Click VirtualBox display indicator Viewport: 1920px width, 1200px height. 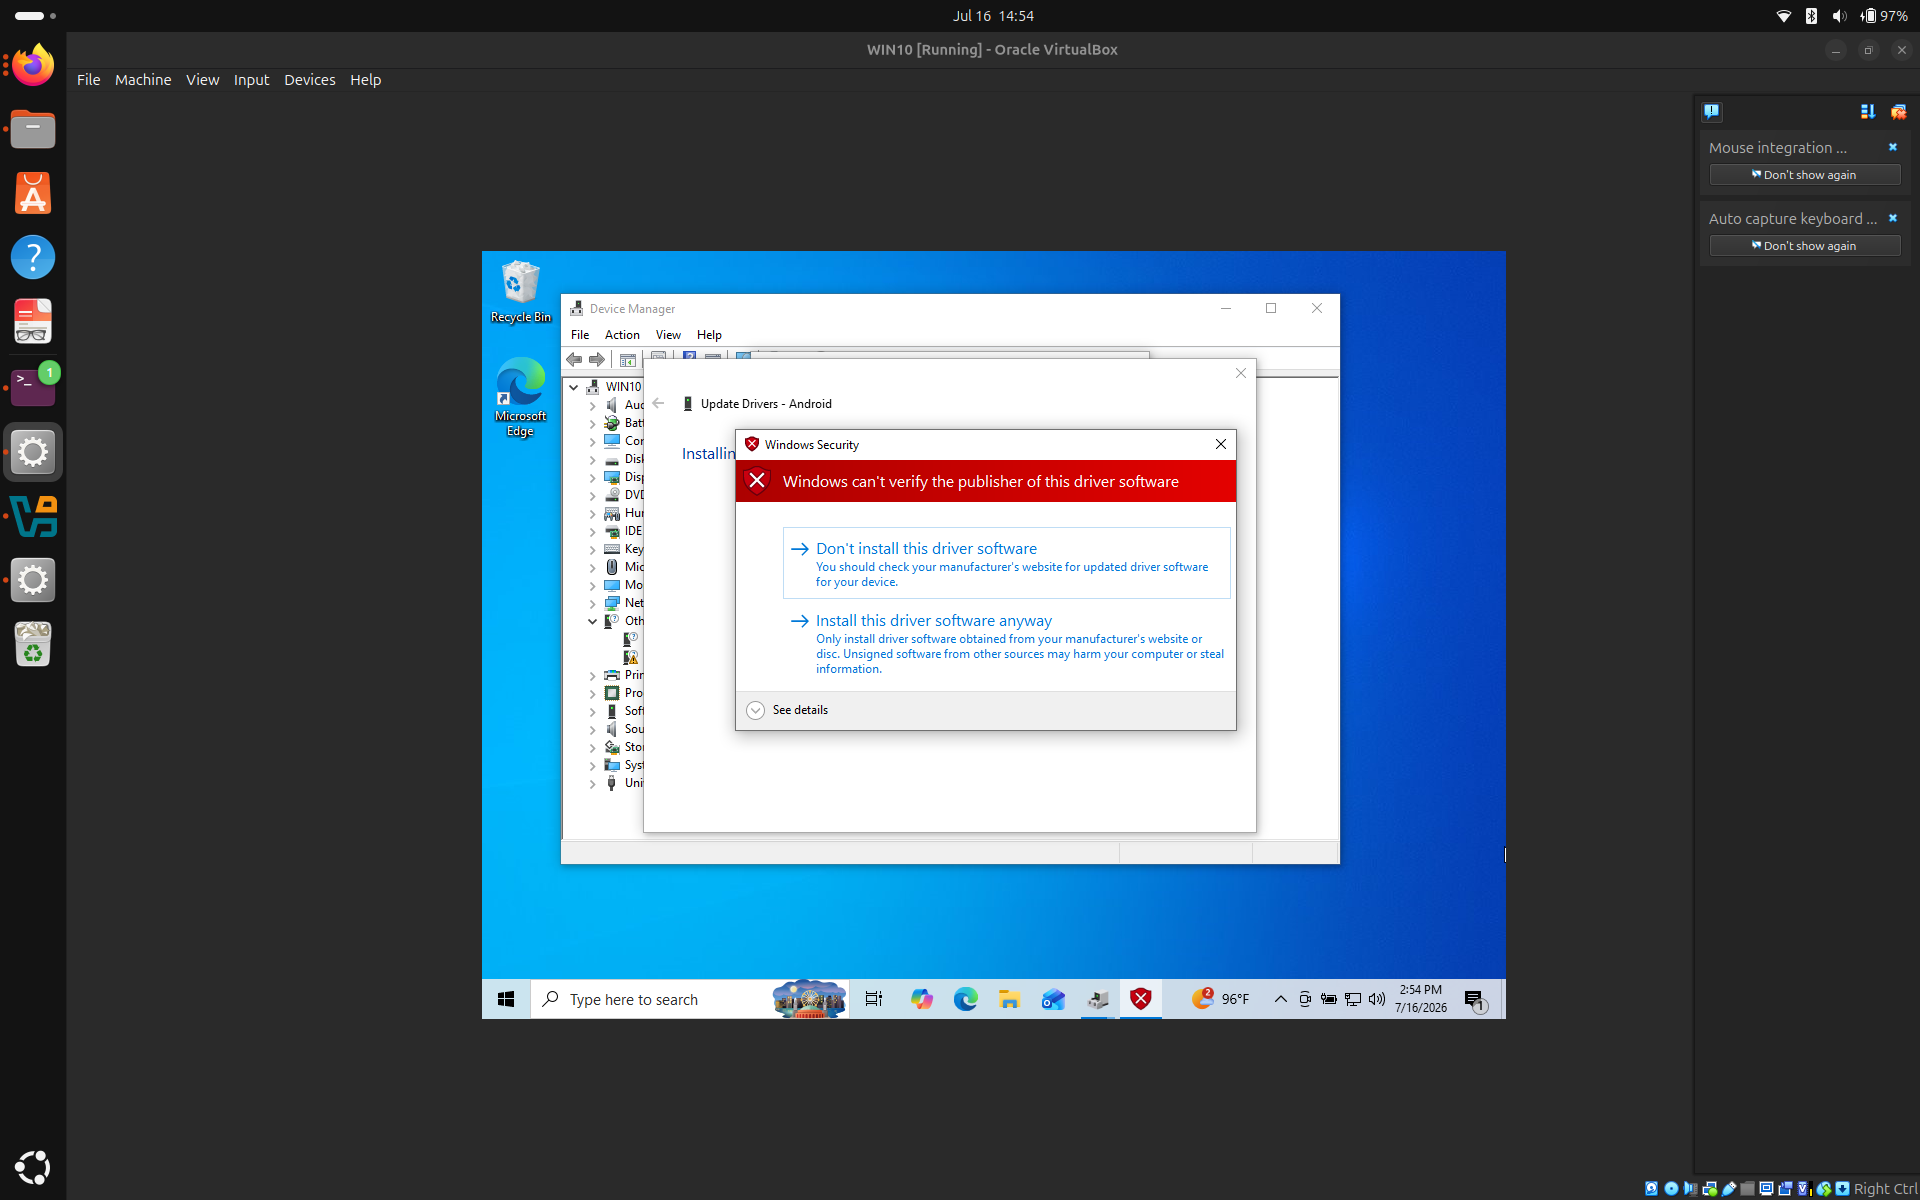[x=1766, y=1189]
